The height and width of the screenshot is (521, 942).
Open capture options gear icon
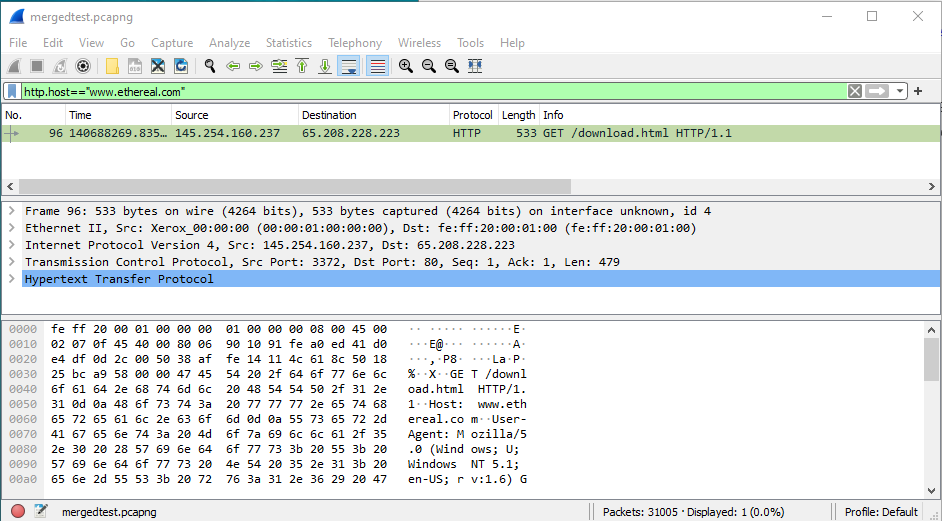[82, 66]
